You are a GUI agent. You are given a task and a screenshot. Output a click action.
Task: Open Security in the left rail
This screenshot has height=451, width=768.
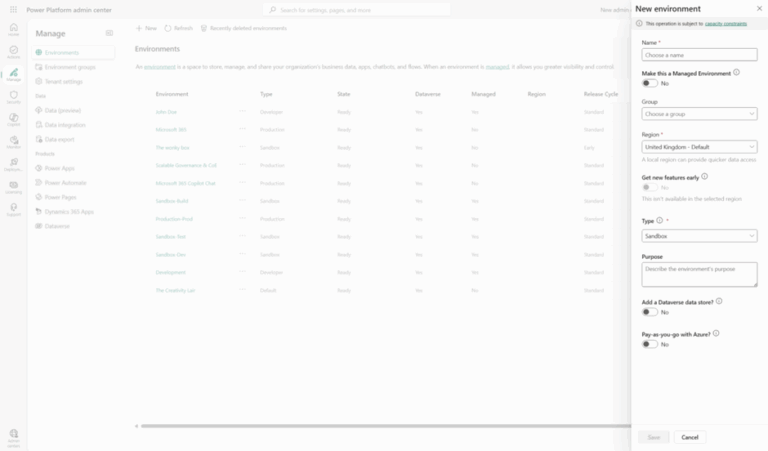(x=14, y=97)
